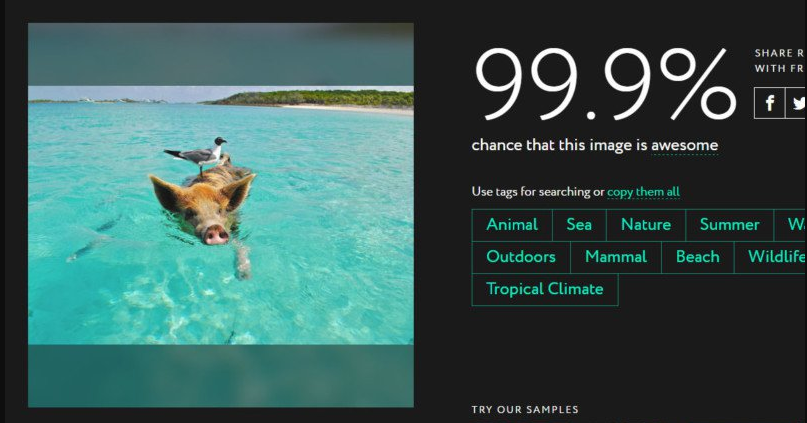The width and height of the screenshot is (807, 423).
Task: Click the seagull on the pig's back
Action: [198, 153]
